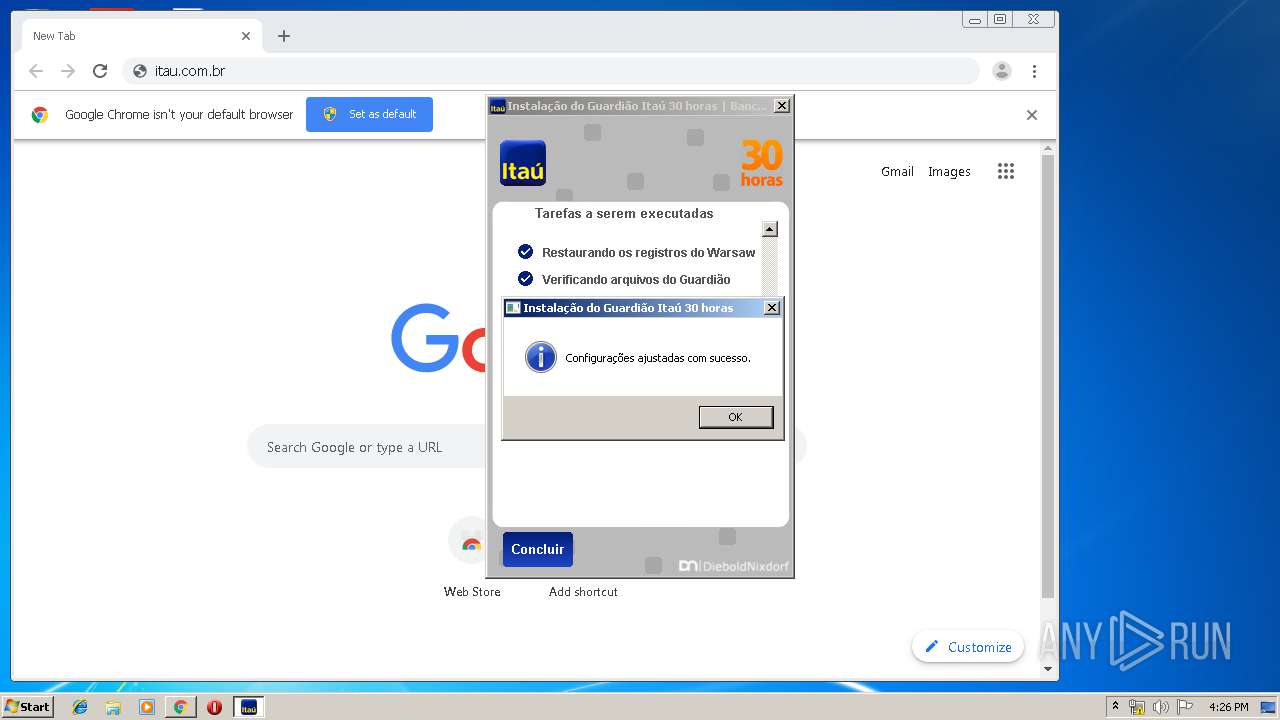Viewport: 1280px width, 720px height.
Task: Dismiss the default browser infobar
Action: (x=1032, y=115)
